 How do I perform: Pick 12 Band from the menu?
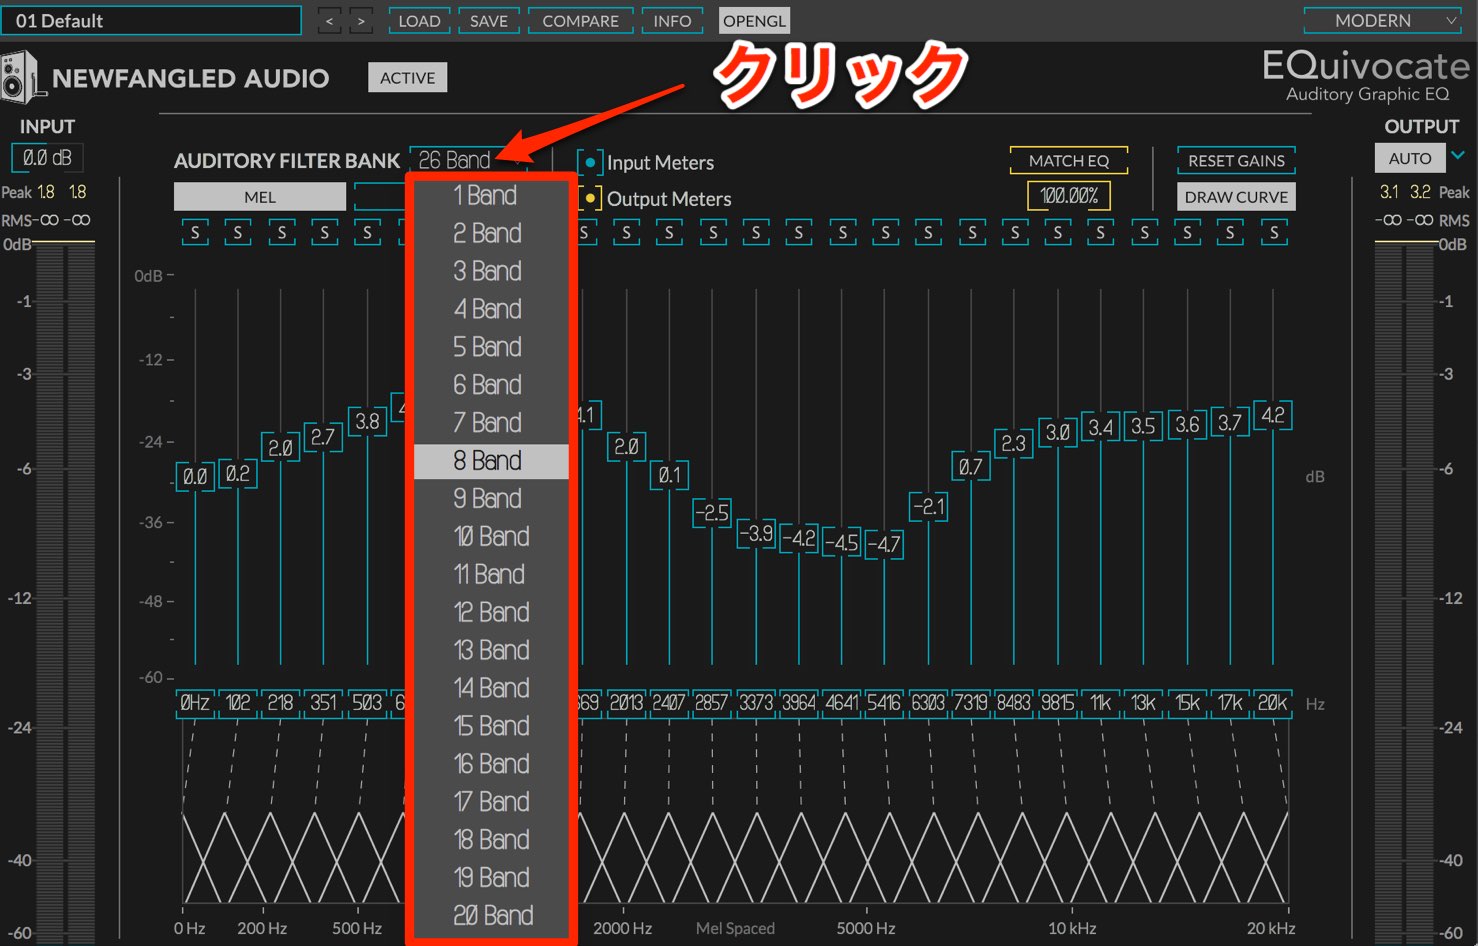491,613
